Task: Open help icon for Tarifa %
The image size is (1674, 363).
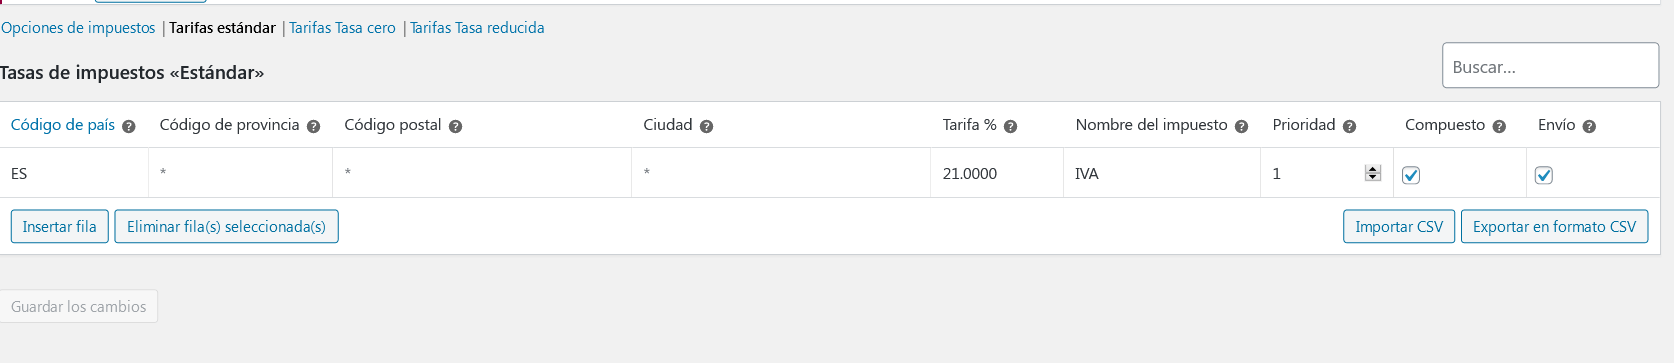Action: (1010, 126)
